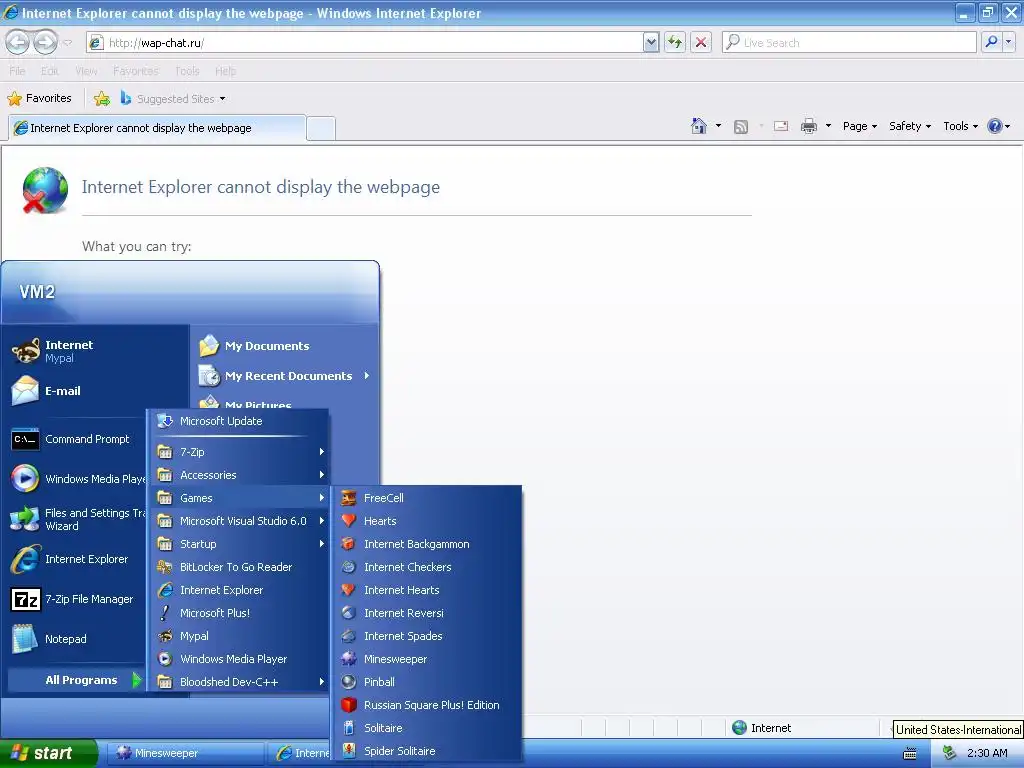The height and width of the screenshot is (768, 1024).
Task: Click the Refresh page icon
Action: click(675, 42)
